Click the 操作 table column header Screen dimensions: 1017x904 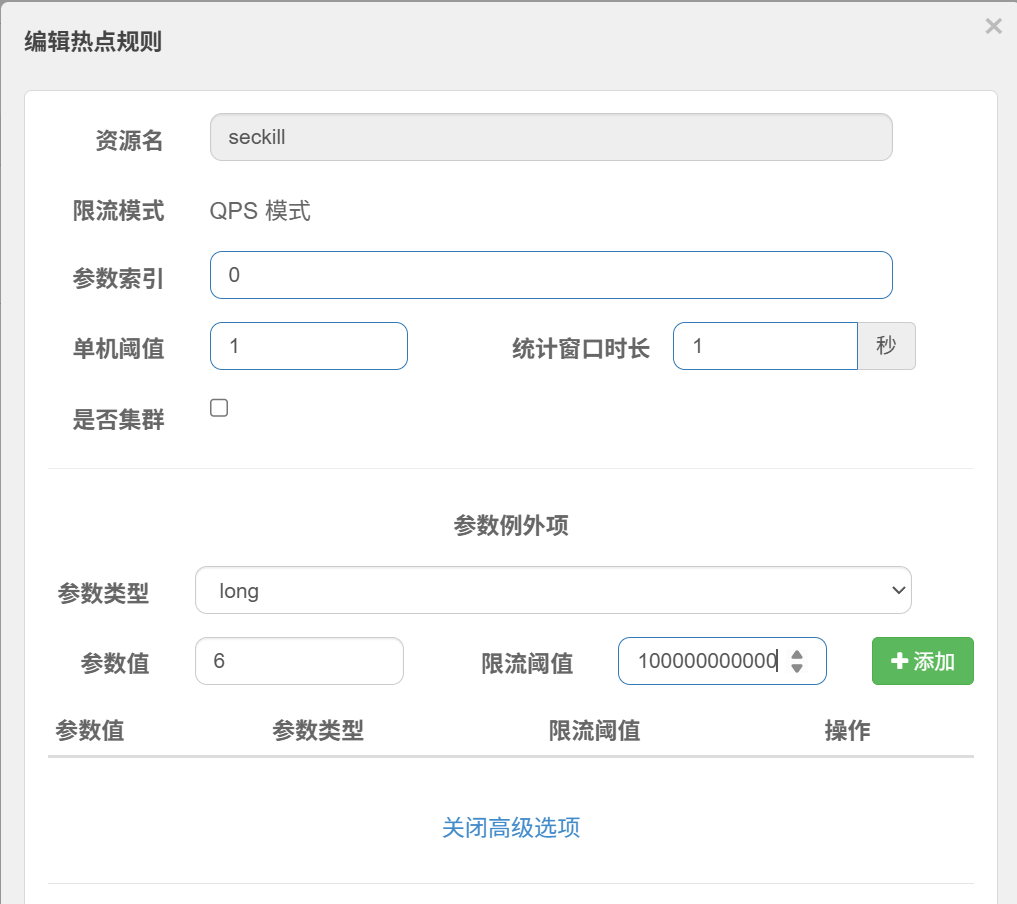(x=847, y=731)
